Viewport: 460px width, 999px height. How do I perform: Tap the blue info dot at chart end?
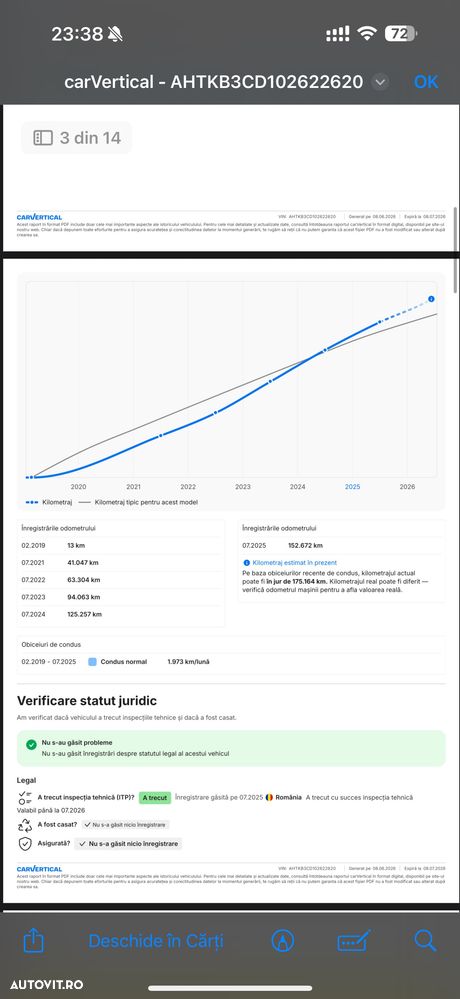[x=431, y=299]
